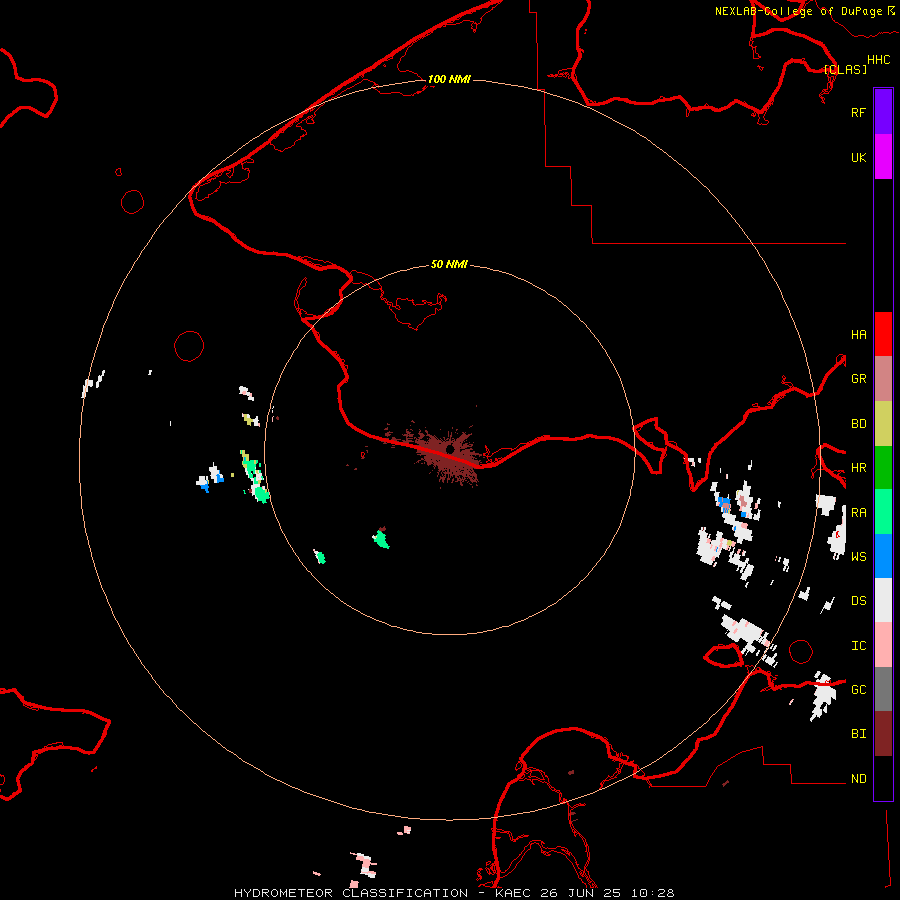Click the UK magenta legend swatch
Viewport: 900px width, 900px height.
pyautogui.click(x=883, y=157)
